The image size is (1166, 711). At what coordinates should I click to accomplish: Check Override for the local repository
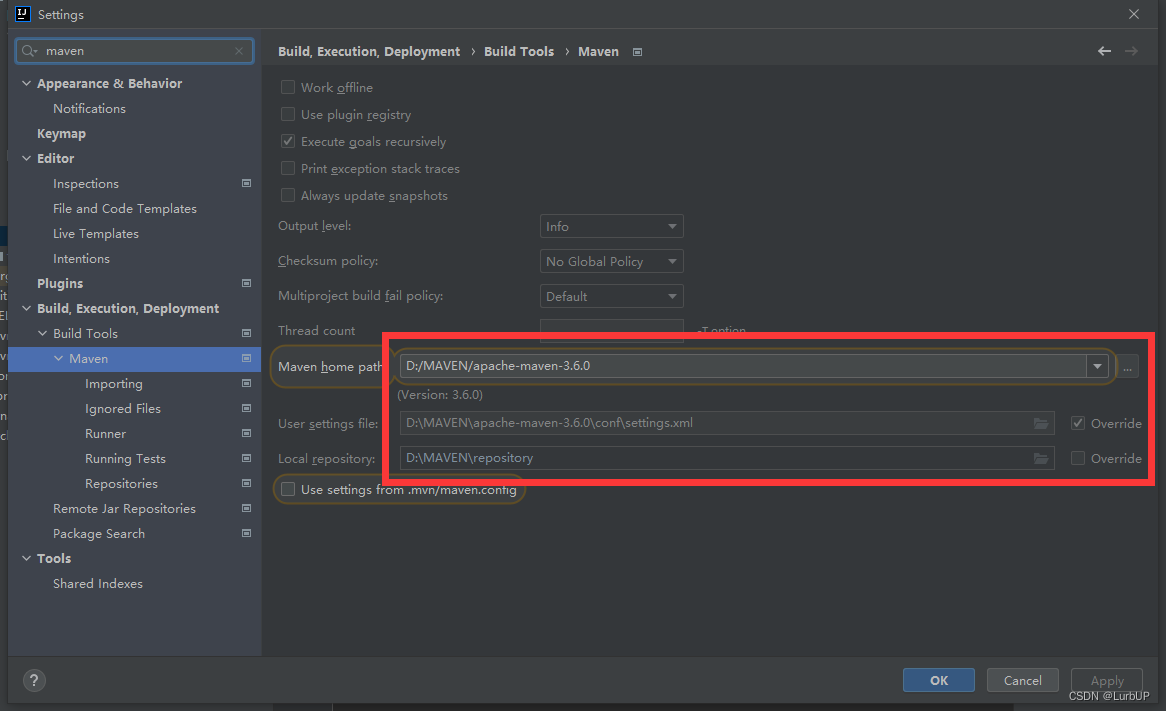[x=1078, y=458]
